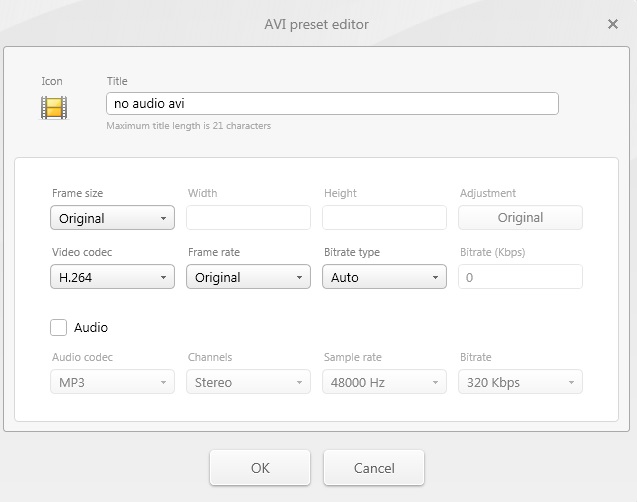Open the audio Bitrate 320 Kbps dropdown

520,382
